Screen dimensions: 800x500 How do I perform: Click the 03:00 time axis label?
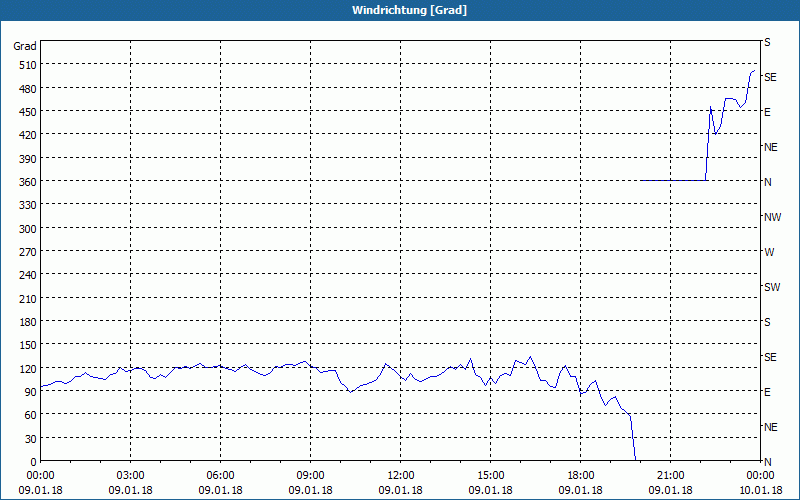(x=131, y=476)
